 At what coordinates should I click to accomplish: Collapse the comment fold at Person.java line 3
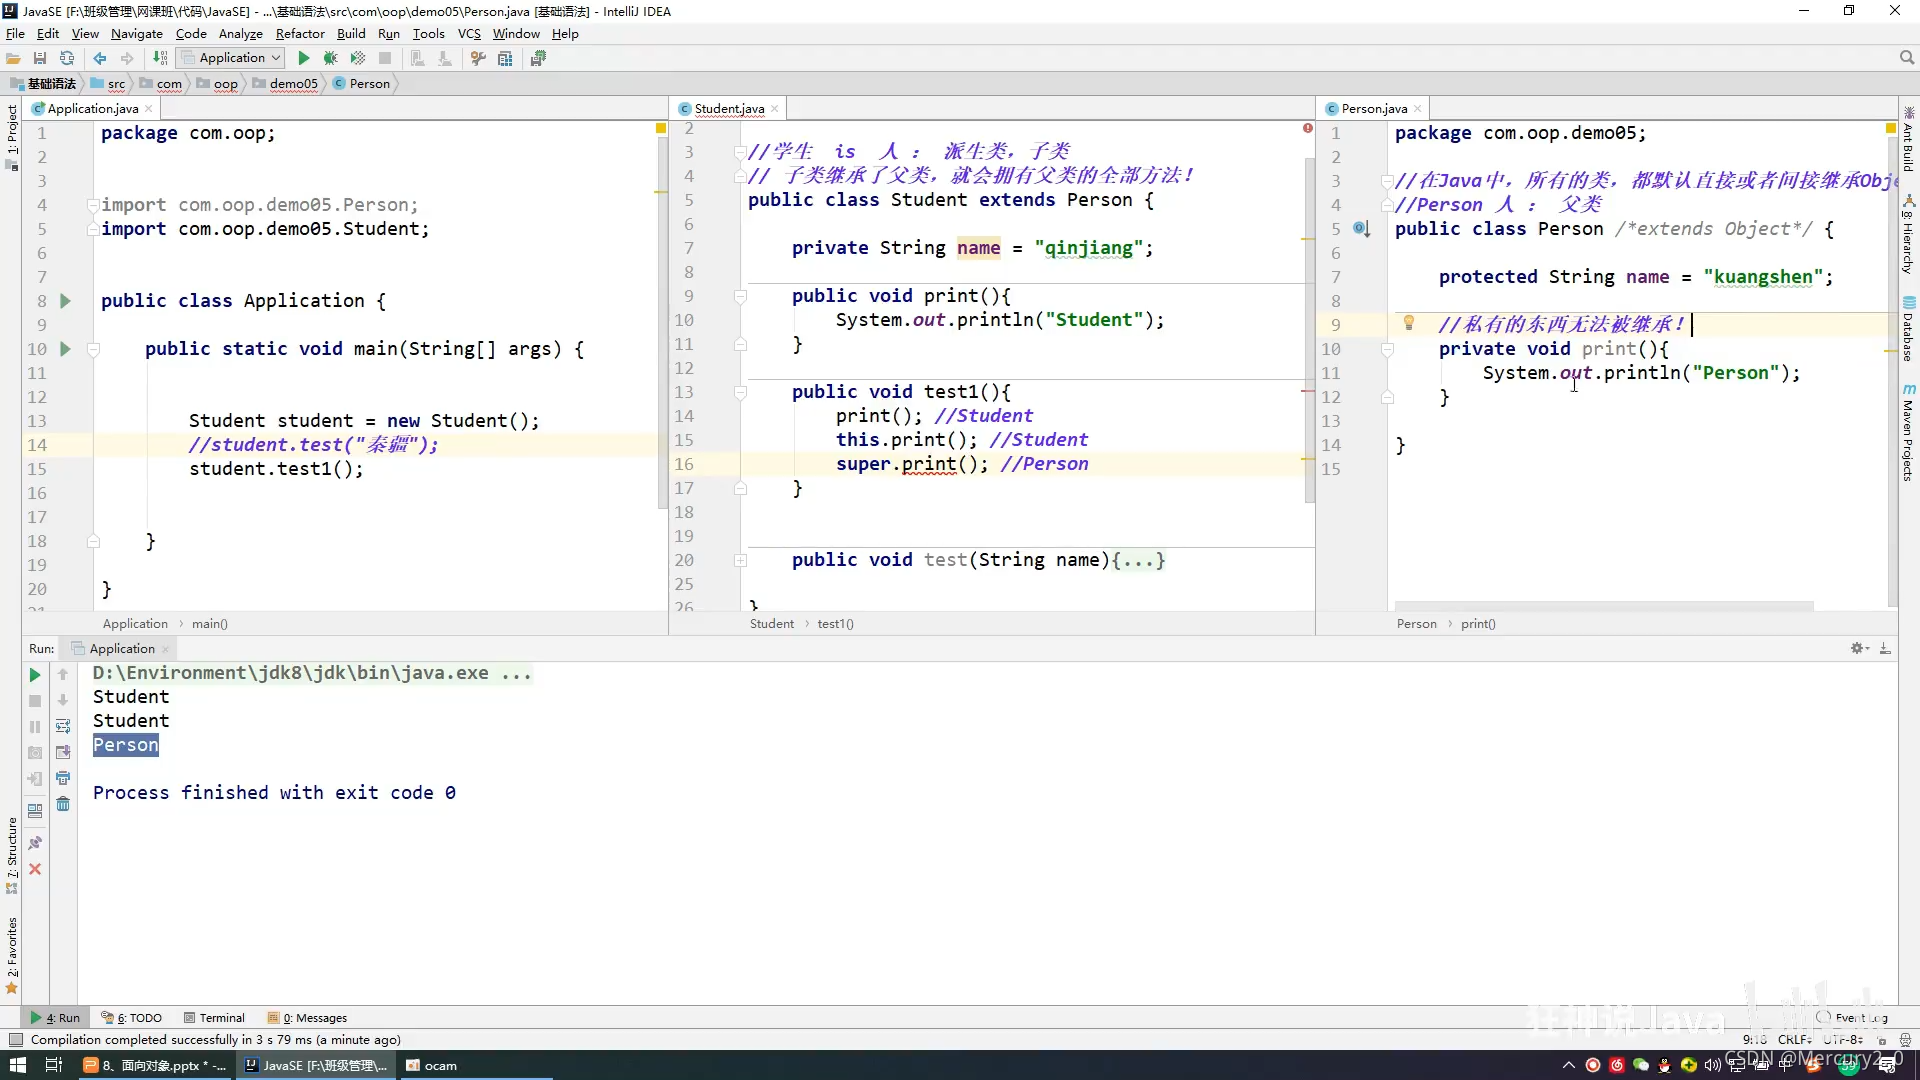1387,181
